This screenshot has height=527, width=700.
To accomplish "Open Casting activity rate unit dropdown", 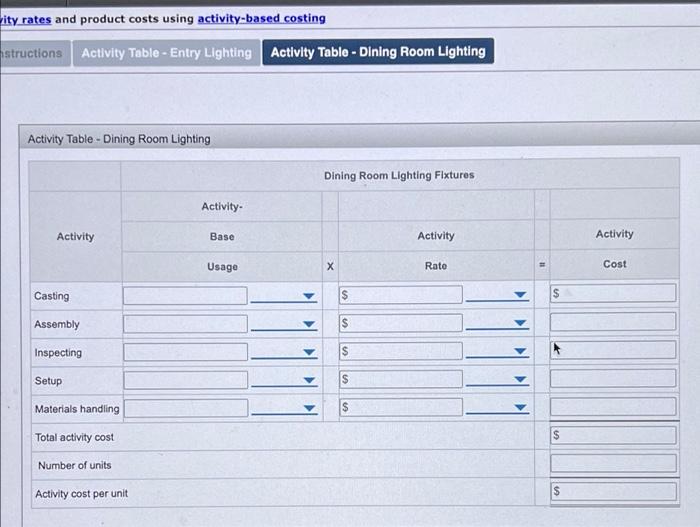I will click(497, 295).
